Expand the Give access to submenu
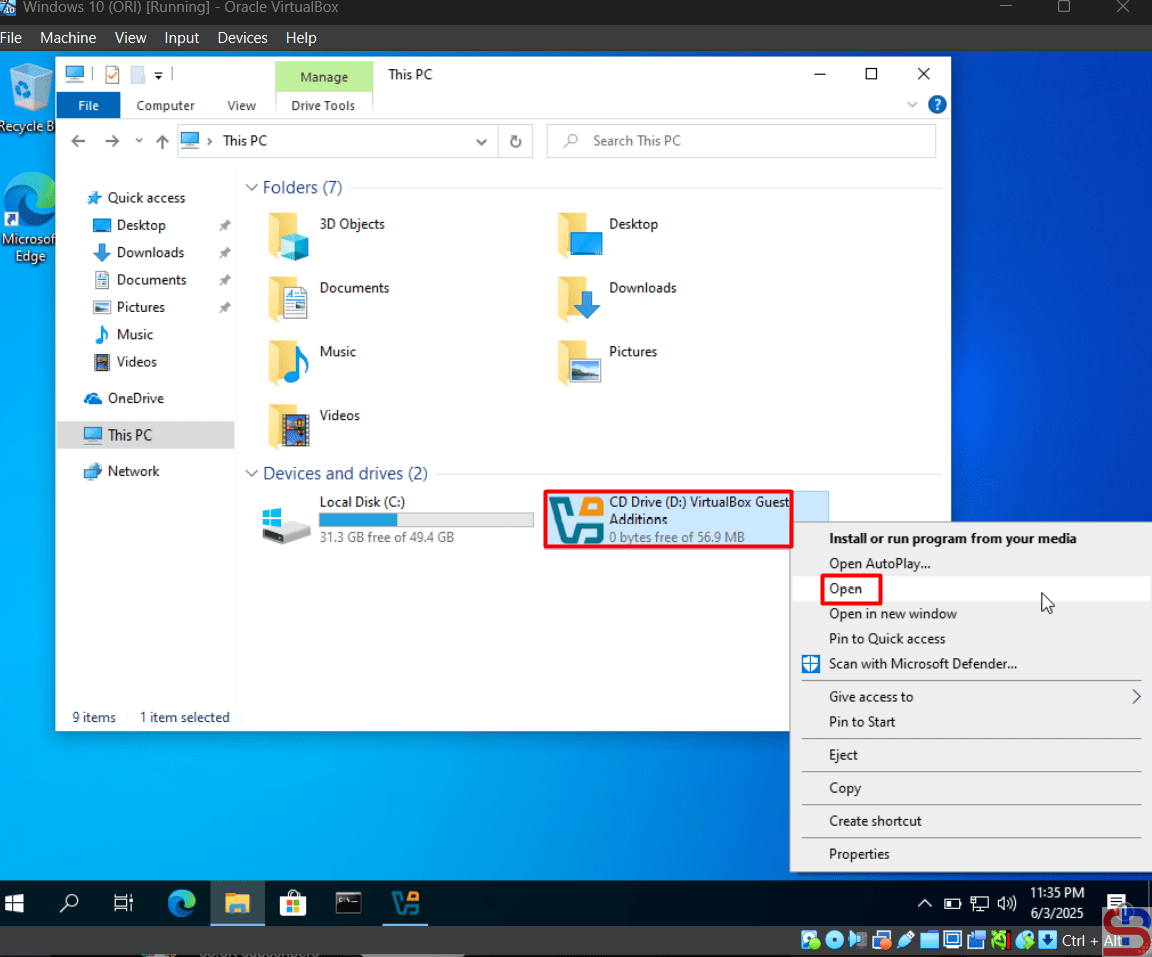 pyautogui.click(x=1135, y=697)
